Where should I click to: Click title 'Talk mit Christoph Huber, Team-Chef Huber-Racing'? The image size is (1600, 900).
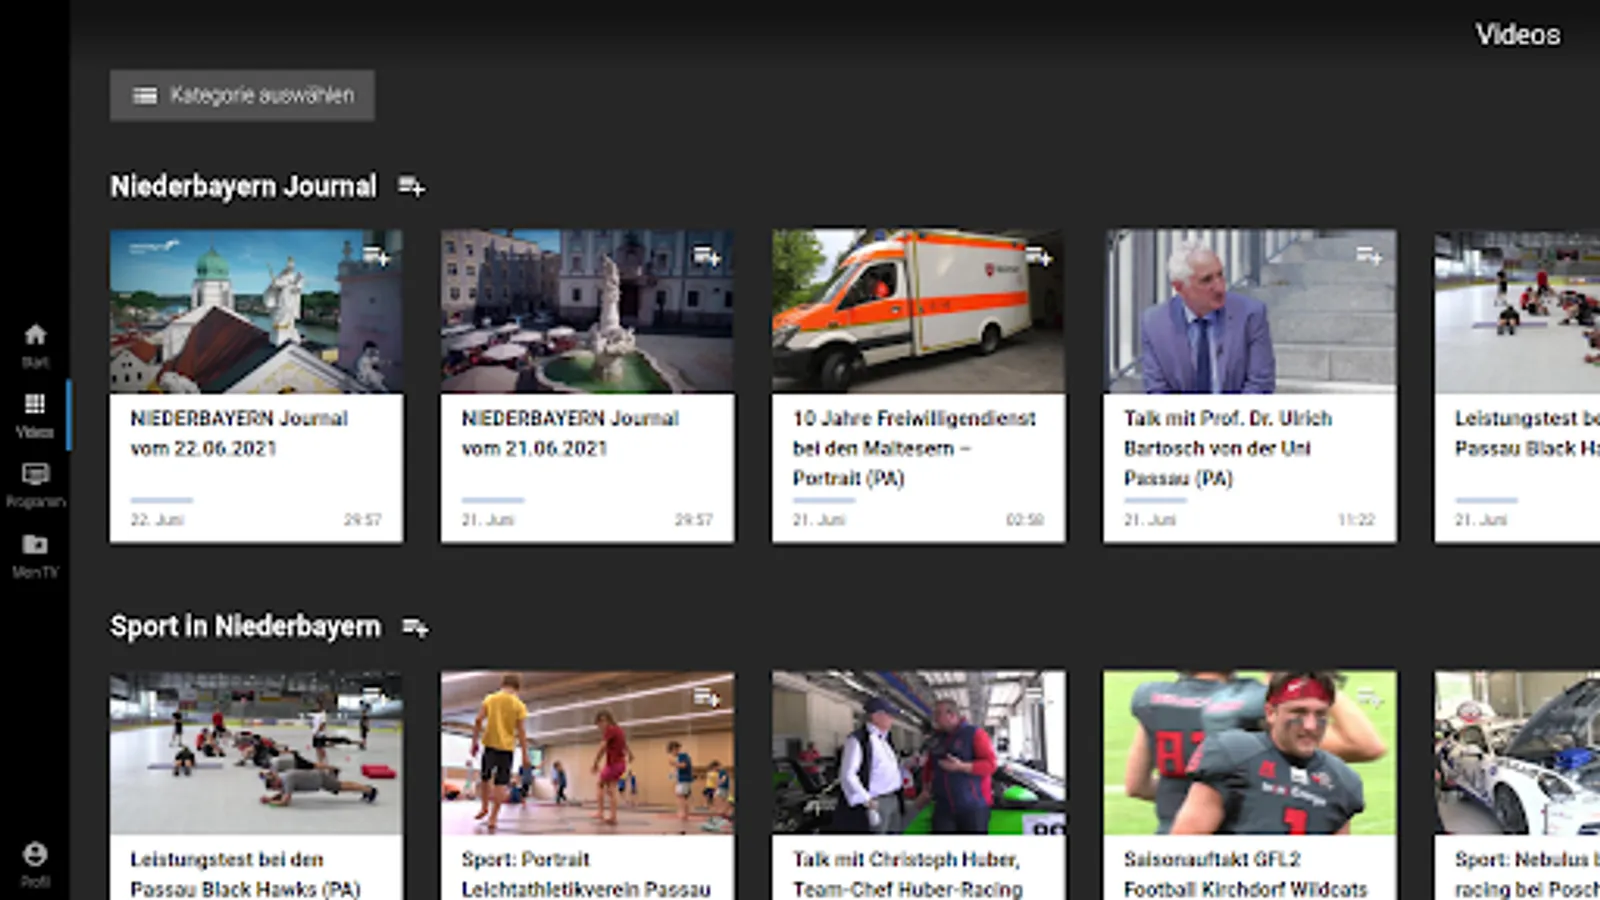click(x=908, y=874)
